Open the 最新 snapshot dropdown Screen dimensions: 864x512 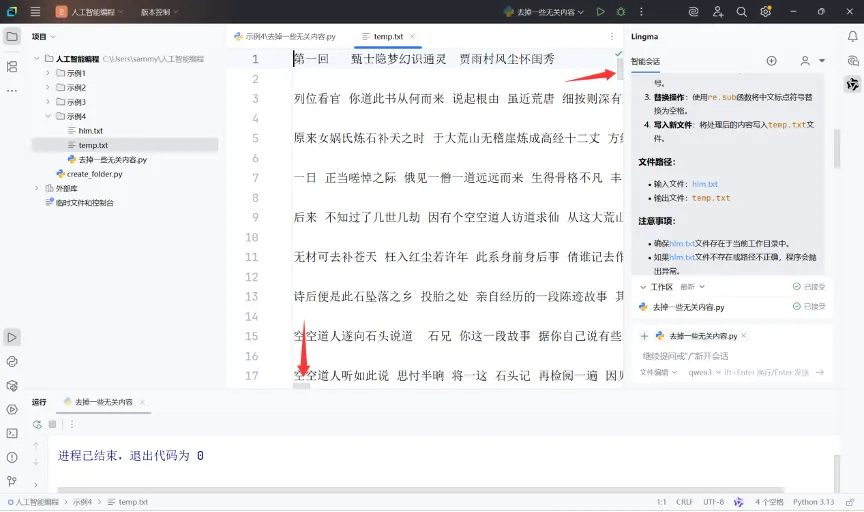click(x=693, y=287)
